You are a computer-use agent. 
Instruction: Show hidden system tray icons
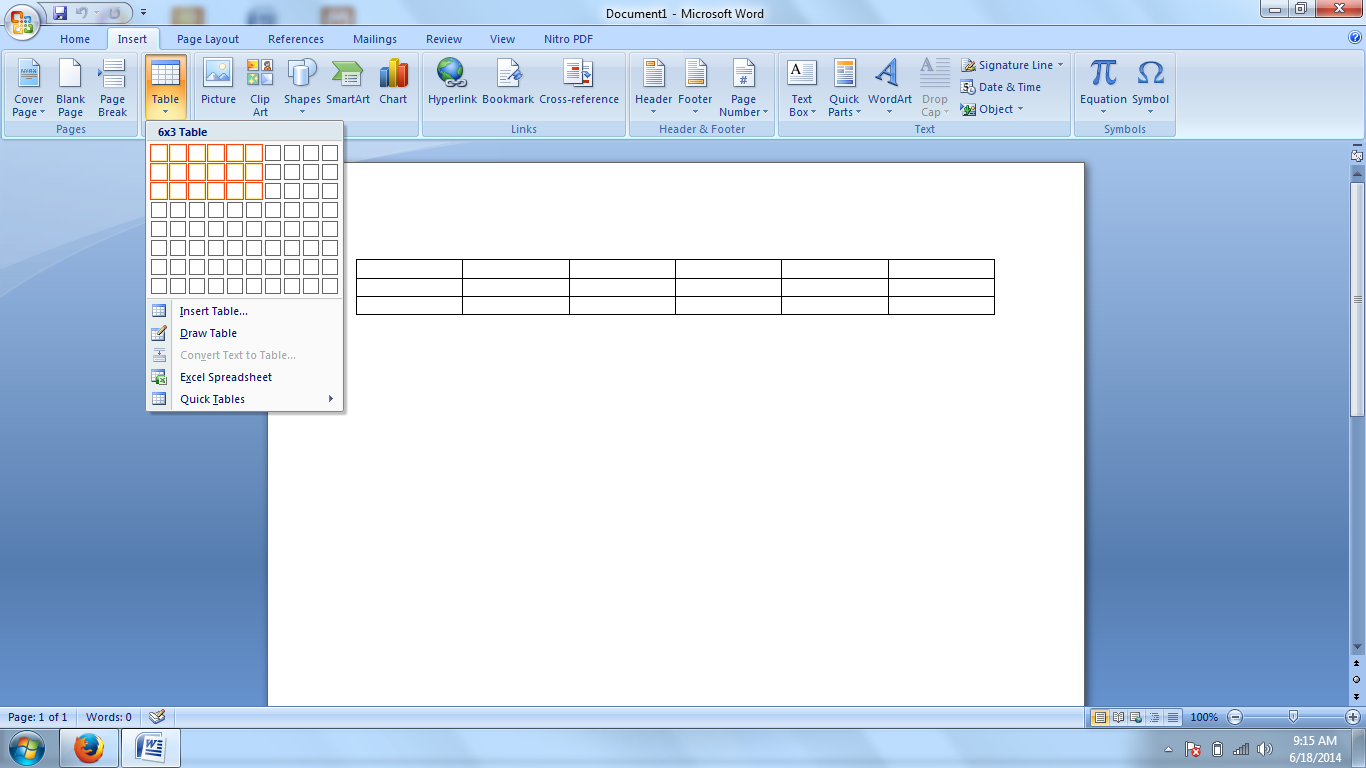[x=1168, y=749]
